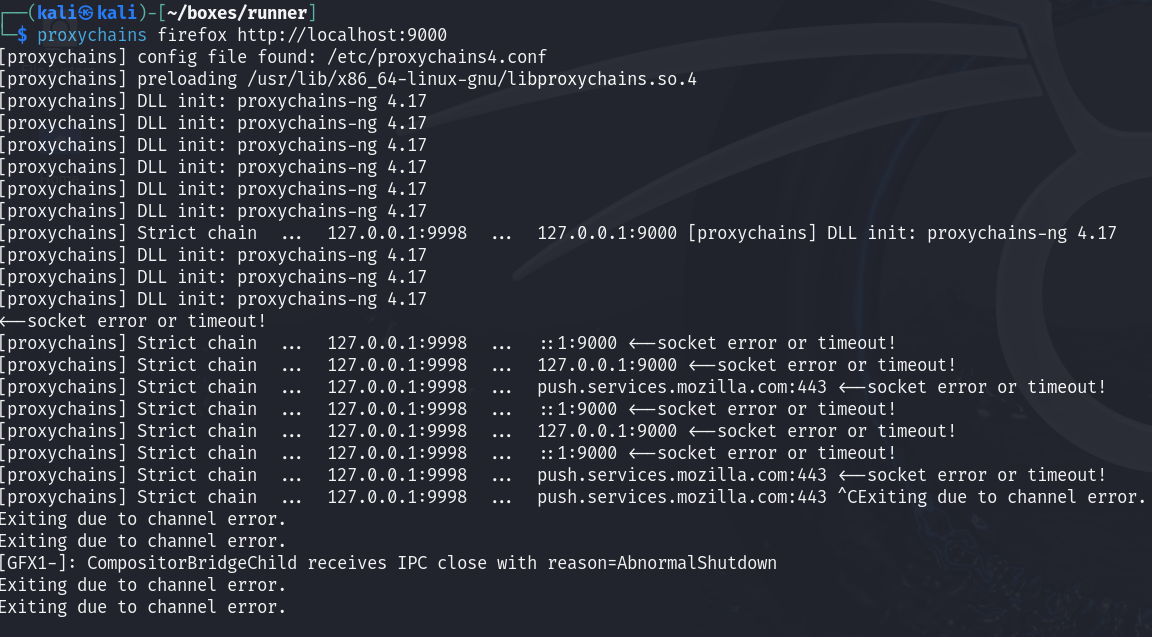Click the [GFX1-] log tag
The width and height of the screenshot is (1152, 637).
pos(37,563)
